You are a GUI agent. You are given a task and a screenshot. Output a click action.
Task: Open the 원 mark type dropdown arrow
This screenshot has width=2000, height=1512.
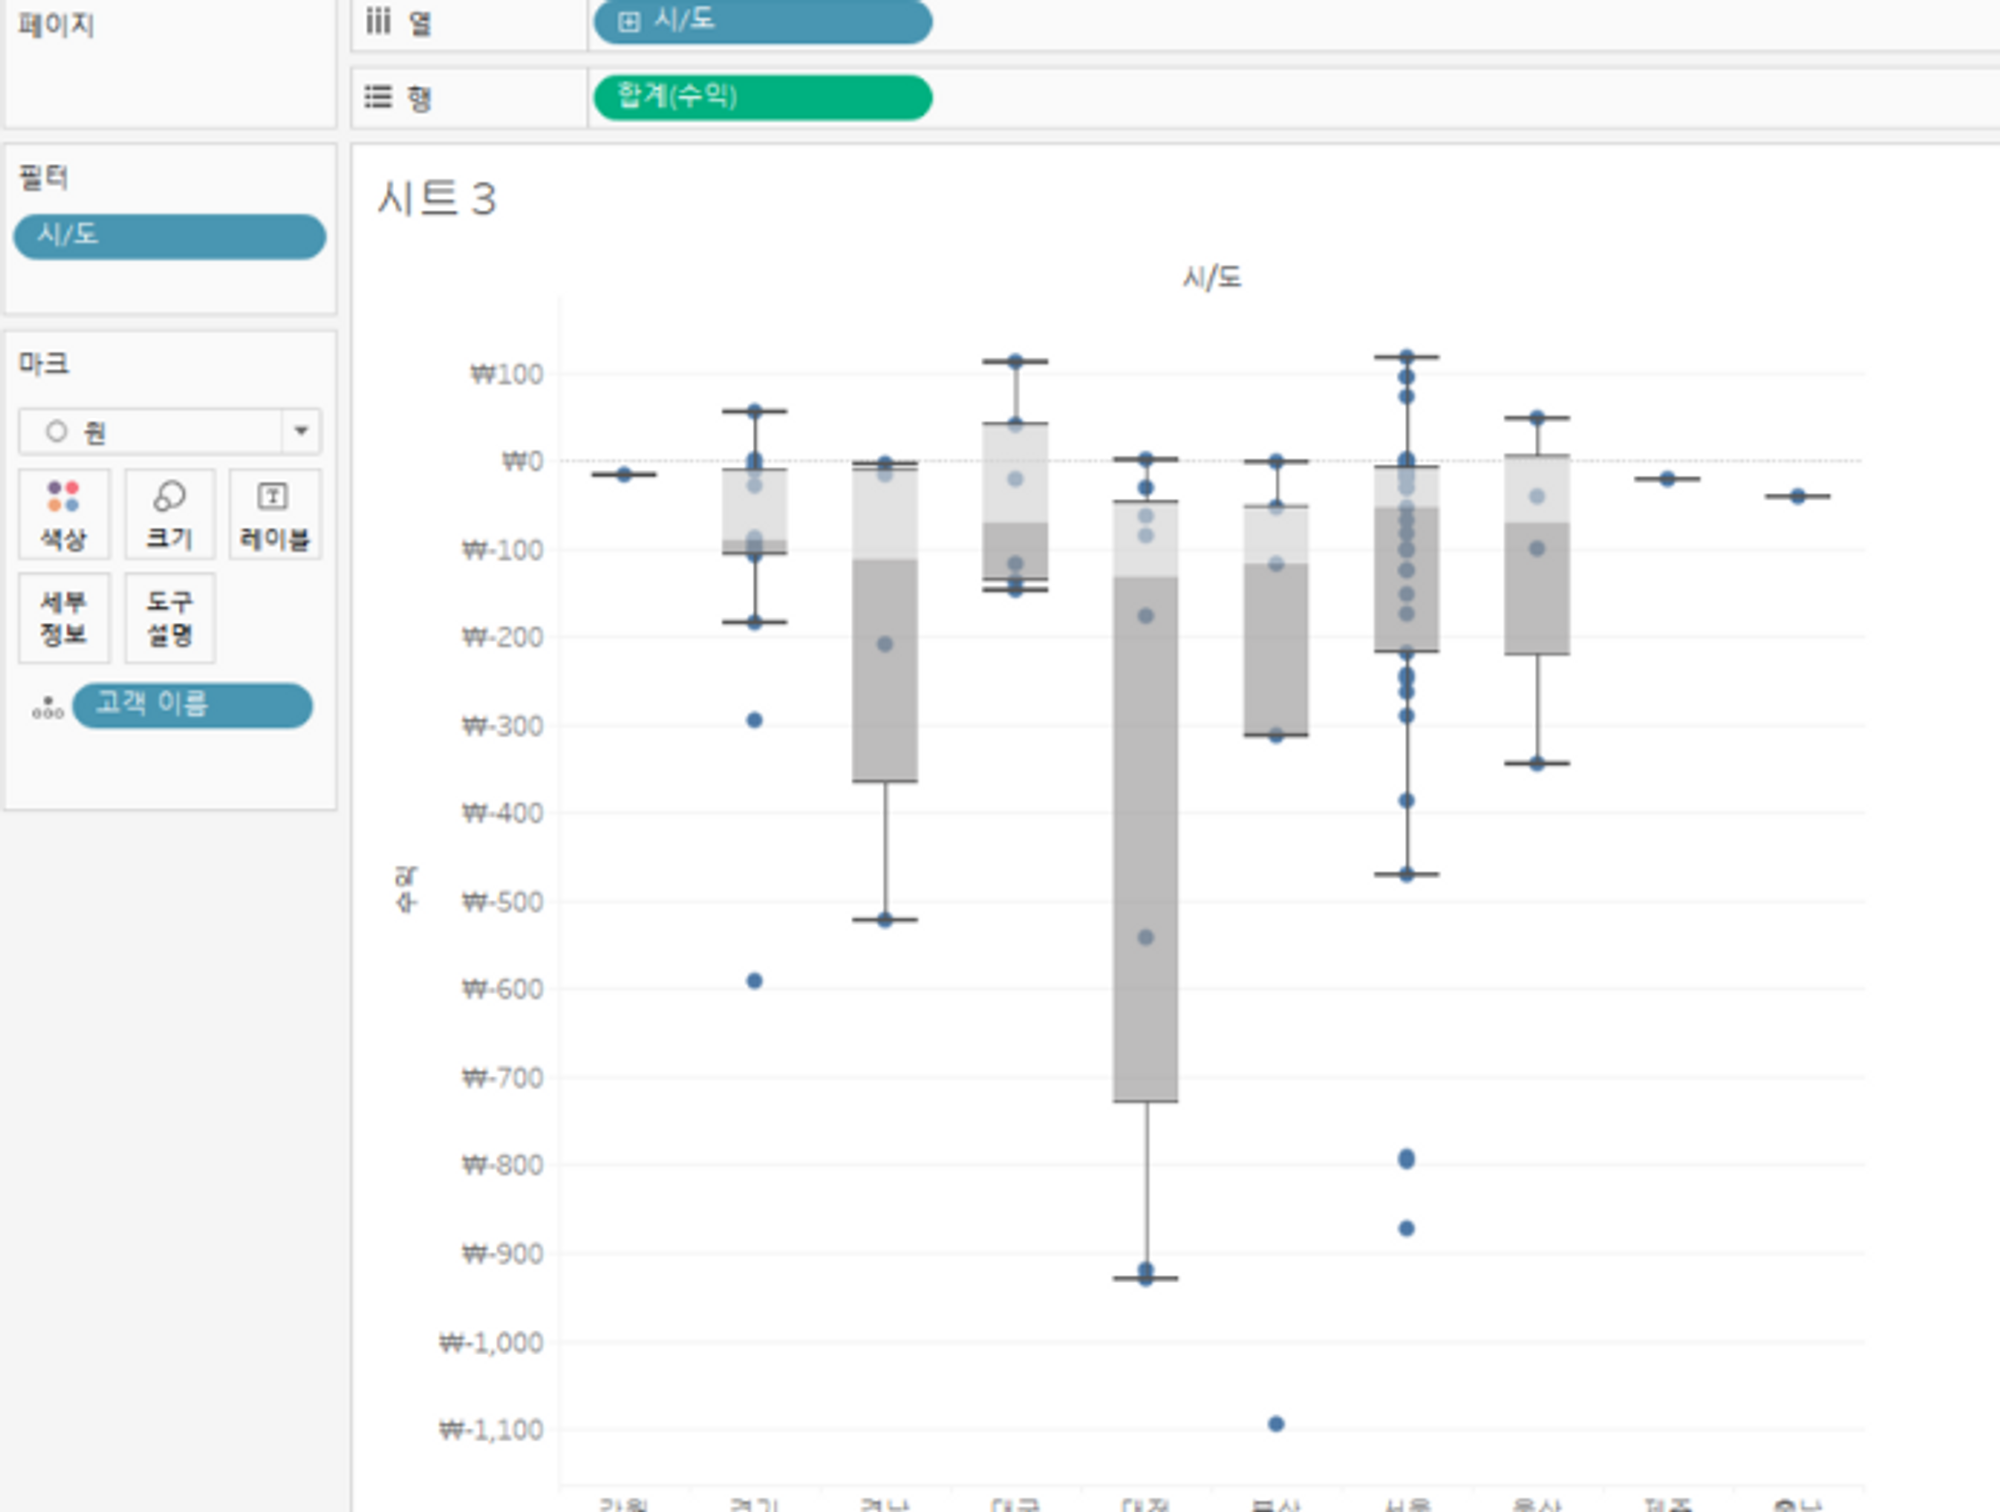point(300,431)
